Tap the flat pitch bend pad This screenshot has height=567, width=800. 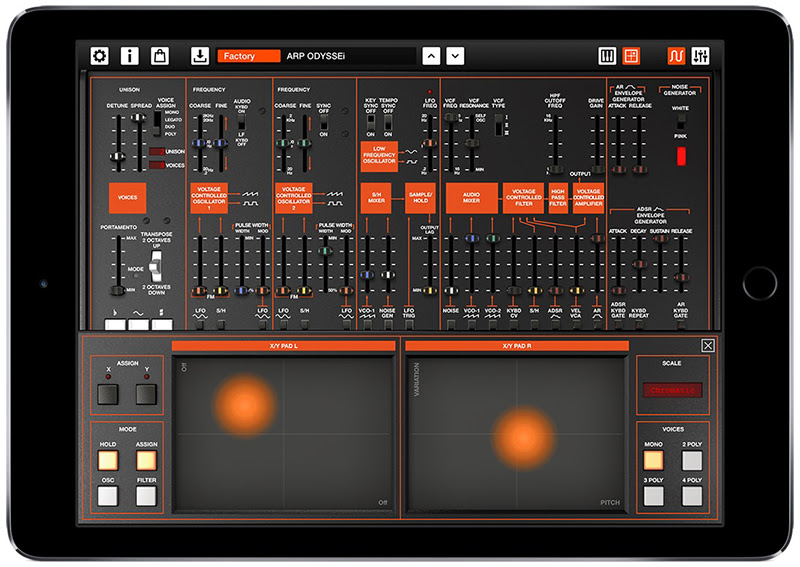click(x=115, y=324)
